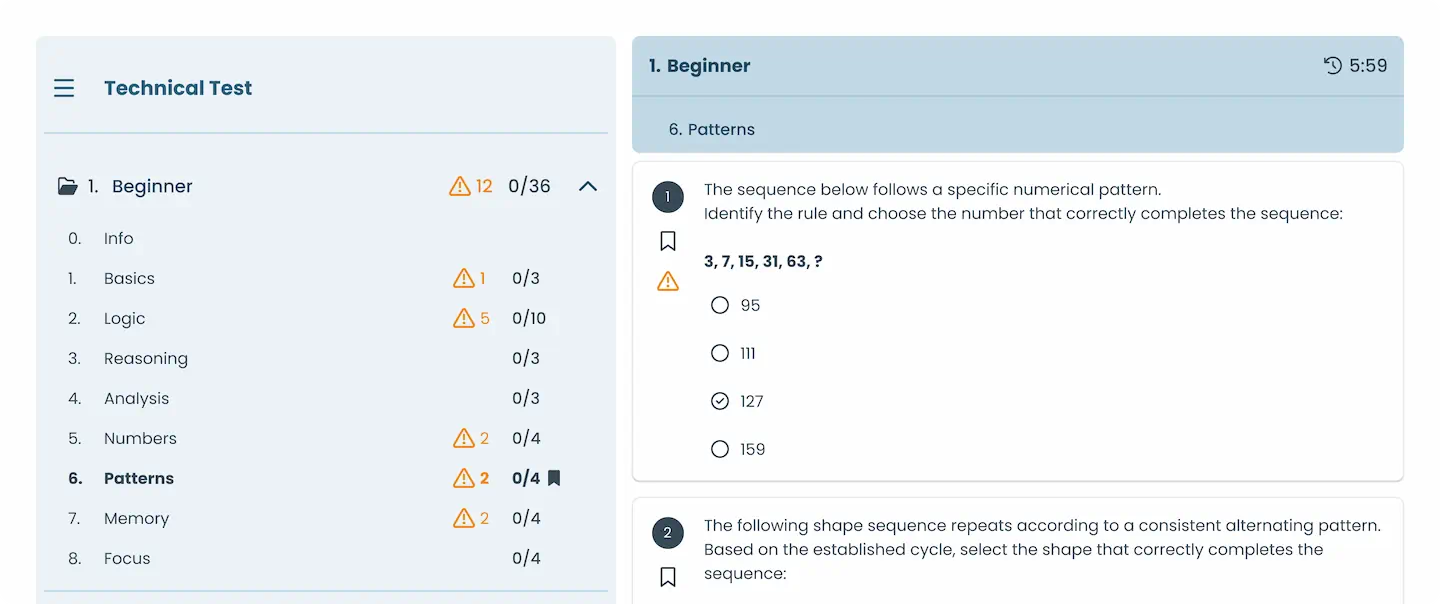Image resolution: width=1440 pixels, height=604 pixels.
Task: Click the Technical Test title
Action: pos(178,88)
